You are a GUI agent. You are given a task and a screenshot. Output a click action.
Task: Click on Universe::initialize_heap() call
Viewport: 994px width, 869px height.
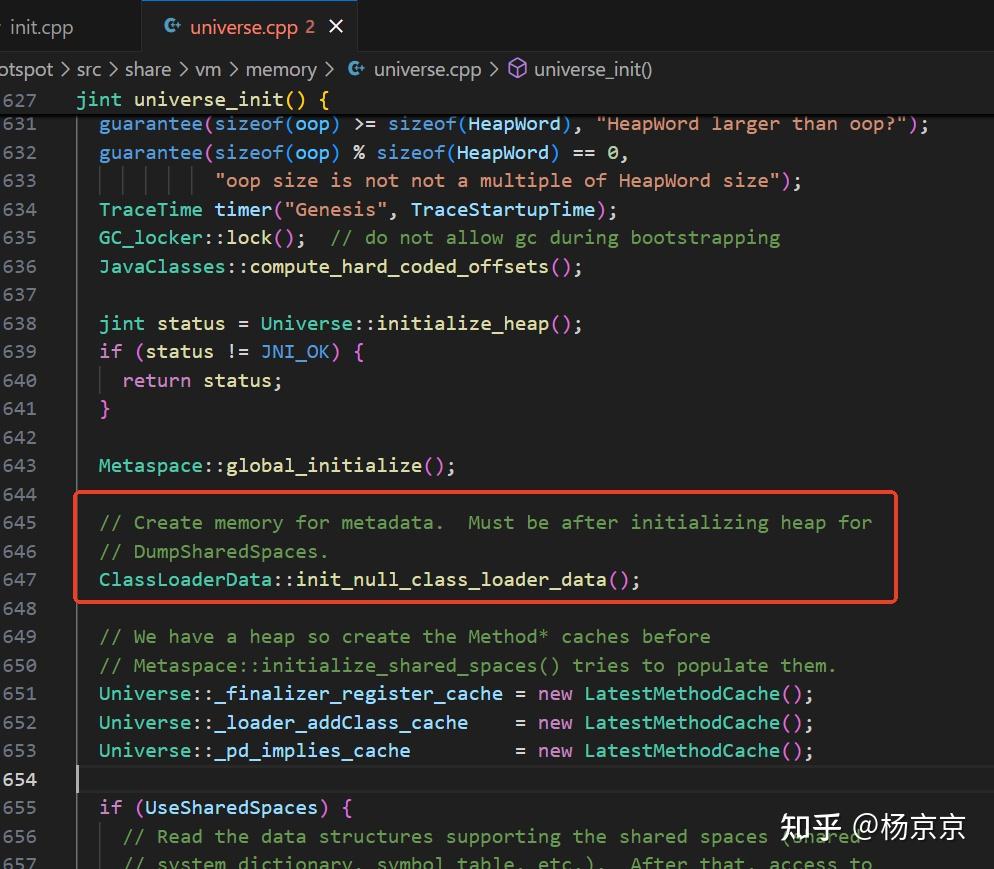click(x=421, y=324)
